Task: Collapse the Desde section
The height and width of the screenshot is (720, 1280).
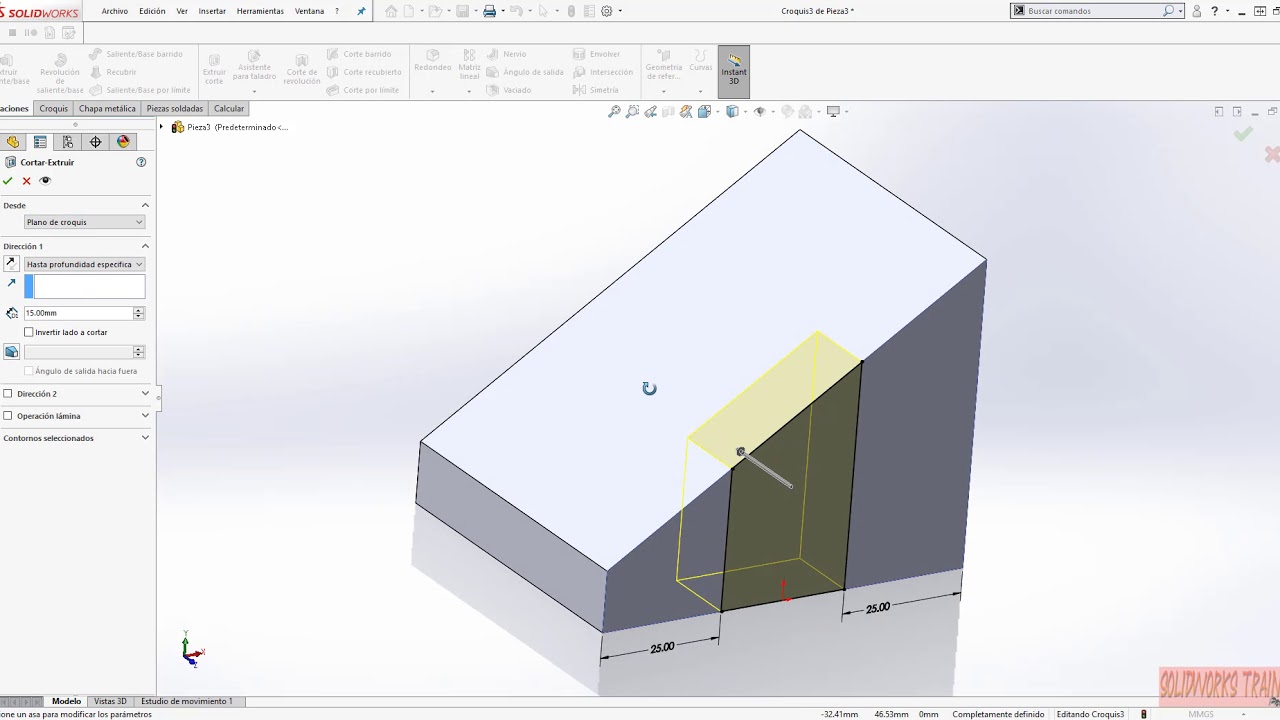Action: tap(145, 205)
